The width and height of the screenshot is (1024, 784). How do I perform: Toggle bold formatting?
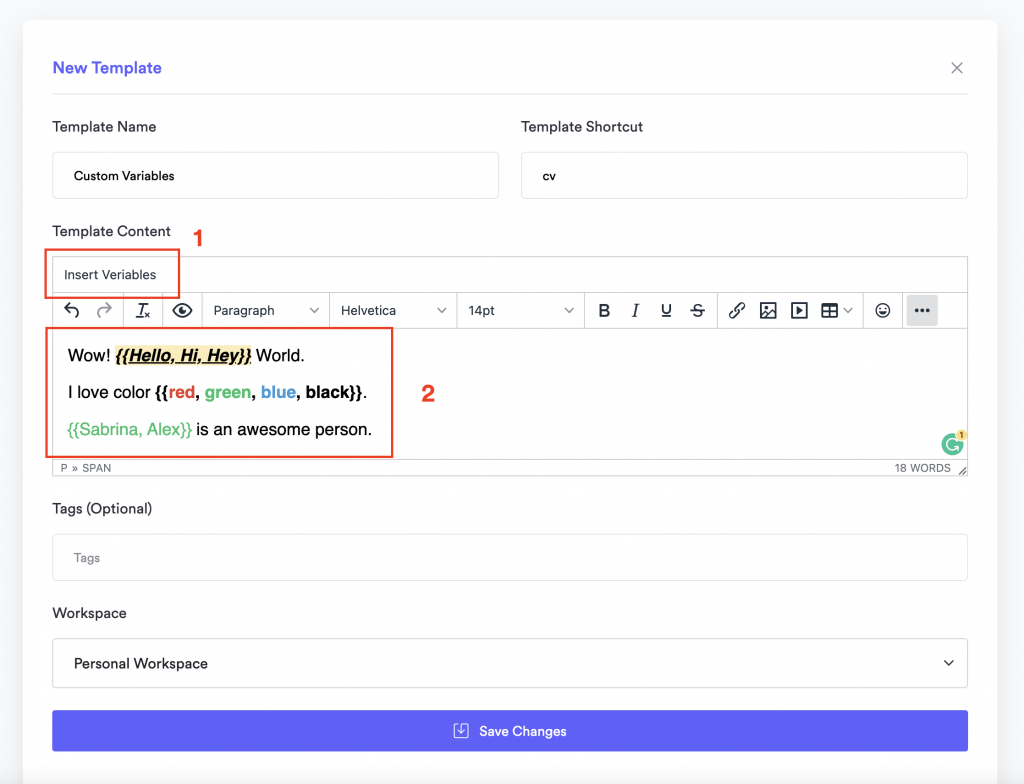(604, 310)
